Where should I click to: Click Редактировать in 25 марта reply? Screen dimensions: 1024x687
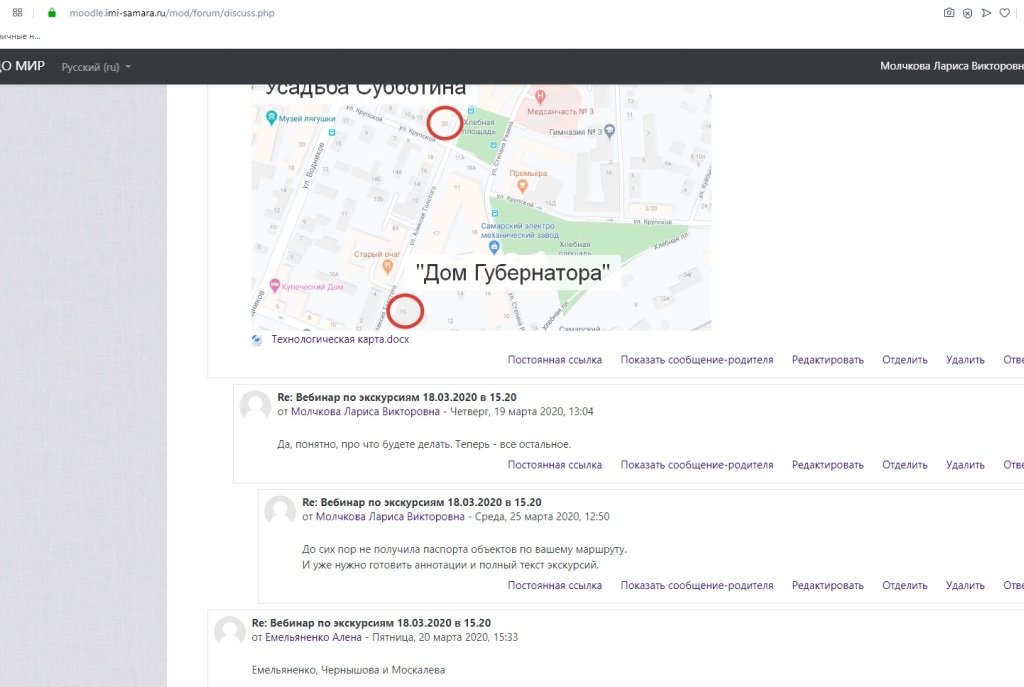(827, 586)
